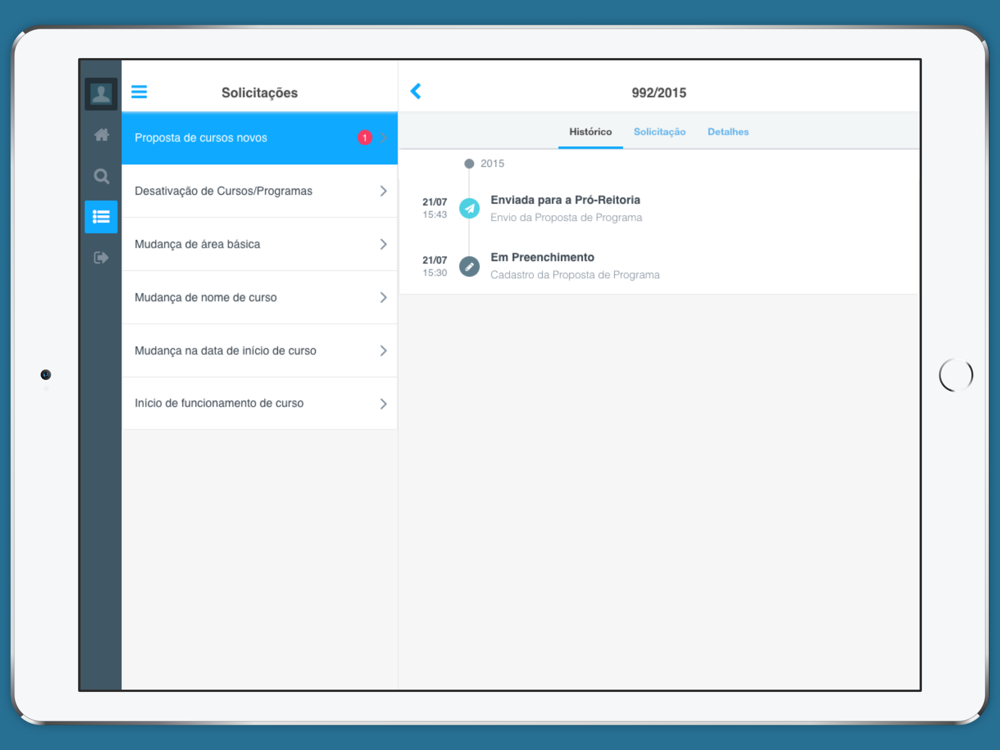Expand Desativação de Cursos/Programas chevron
Viewport: 1000px width, 750px height.
[383, 191]
